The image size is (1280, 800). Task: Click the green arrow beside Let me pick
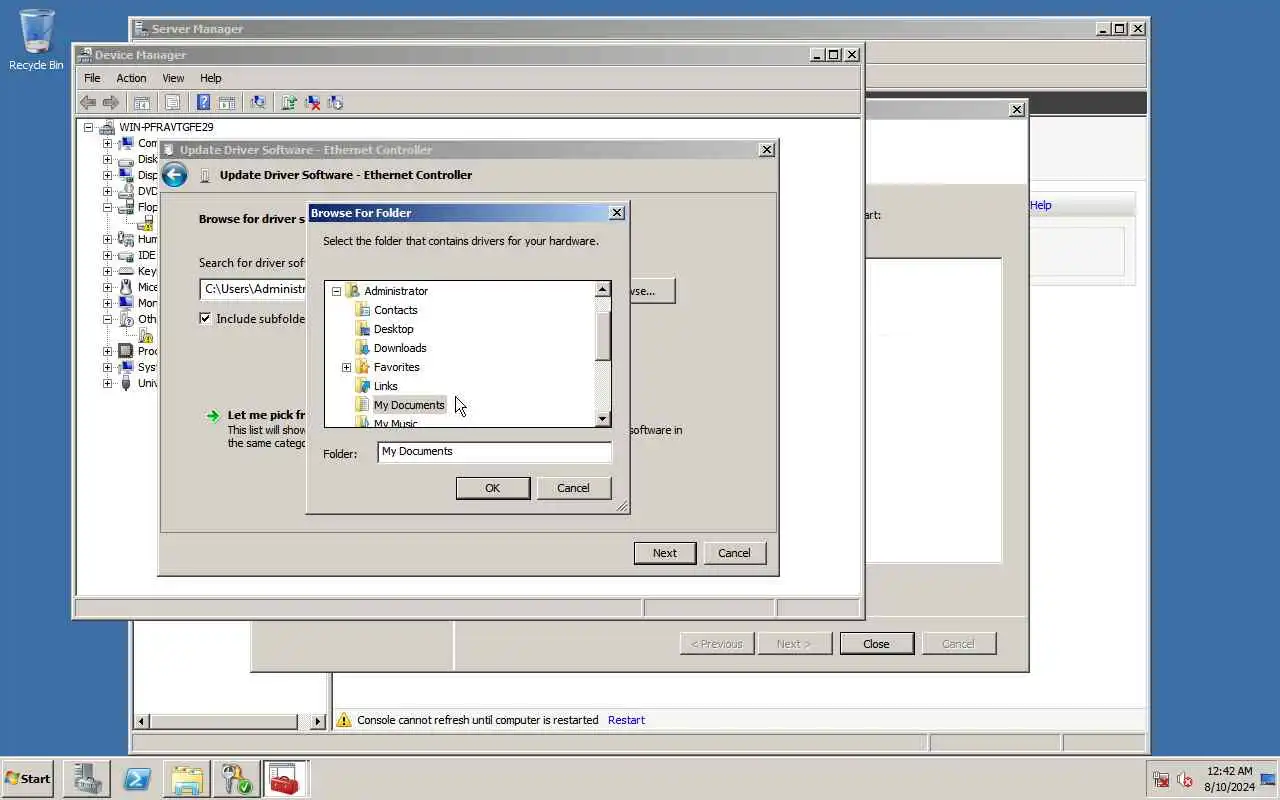point(213,415)
